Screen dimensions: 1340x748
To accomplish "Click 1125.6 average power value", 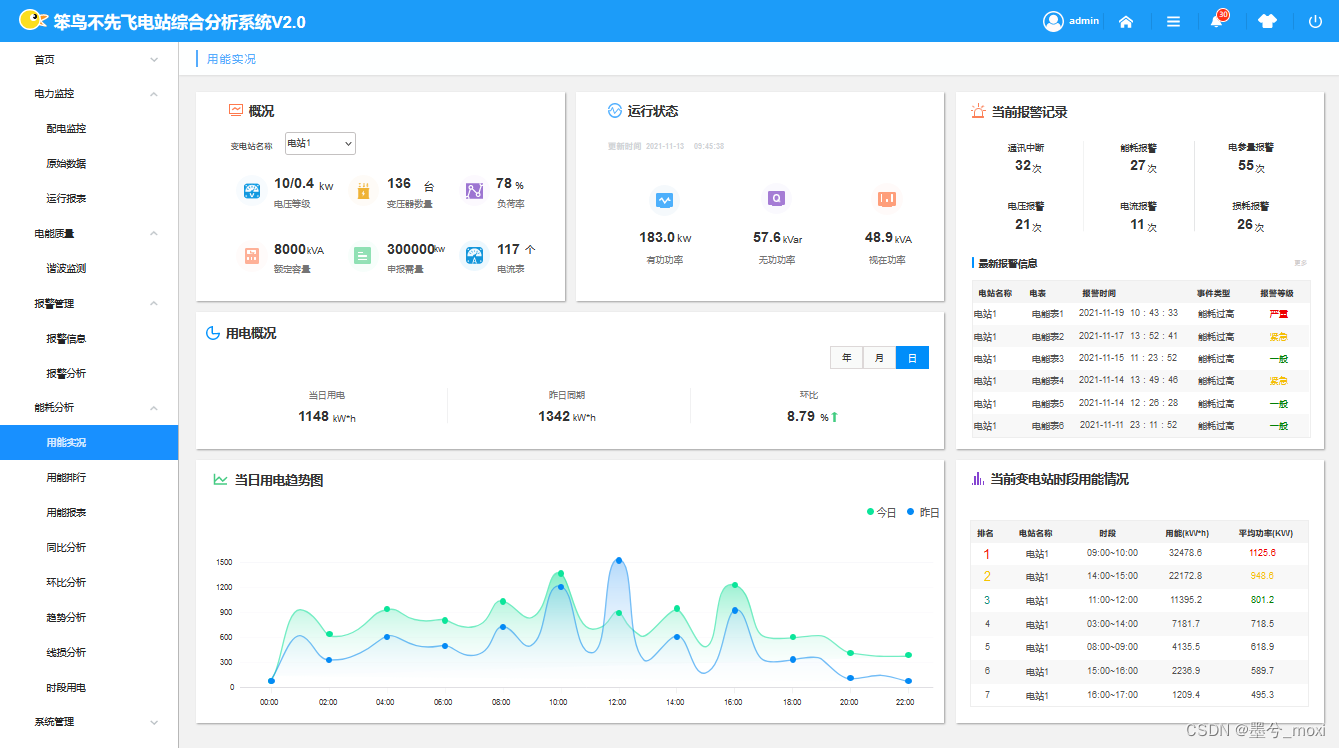I will (x=1262, y=553).
